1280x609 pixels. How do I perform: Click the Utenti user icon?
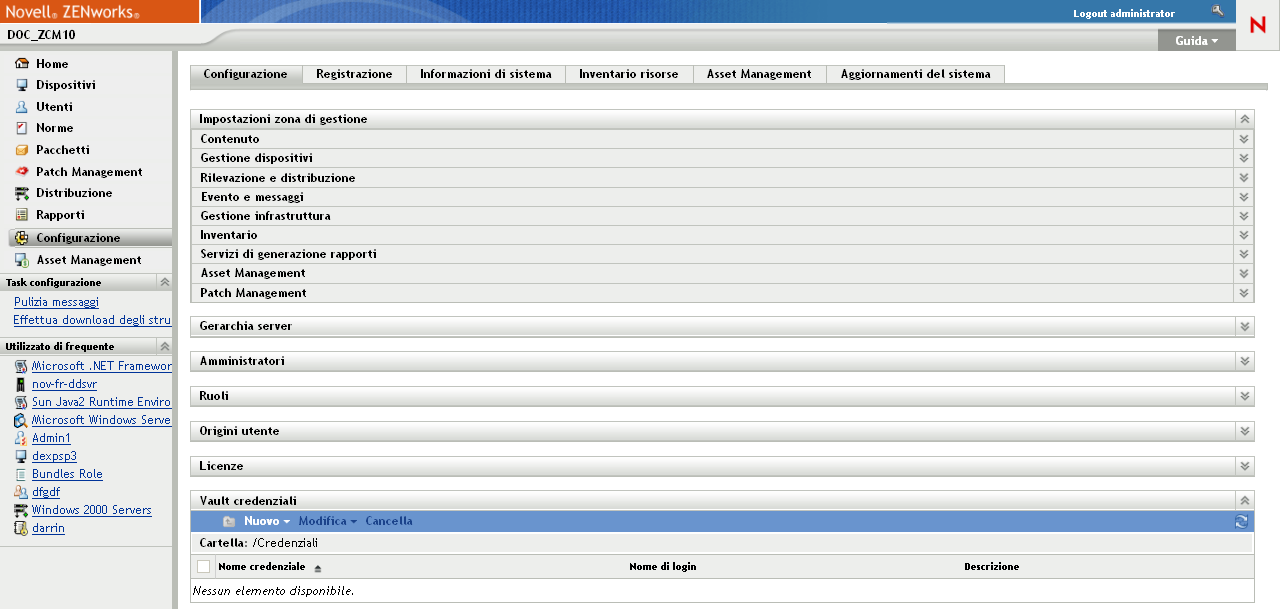click(22, 107)
